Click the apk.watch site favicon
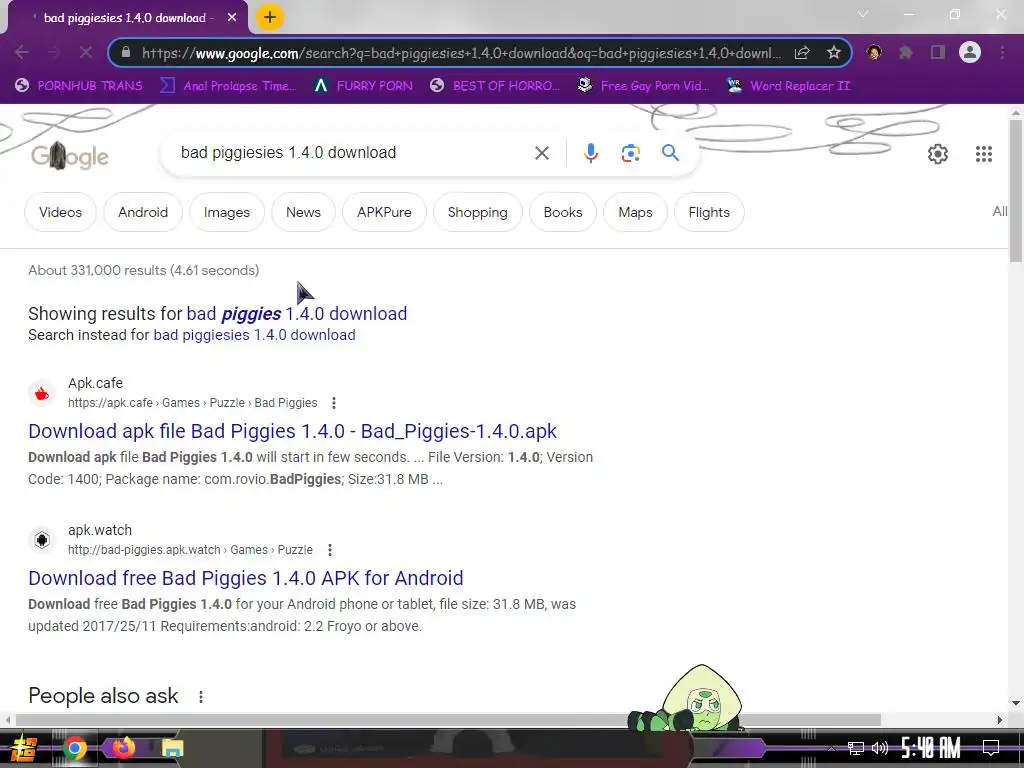1024x768 pixels. coord(42,540)
